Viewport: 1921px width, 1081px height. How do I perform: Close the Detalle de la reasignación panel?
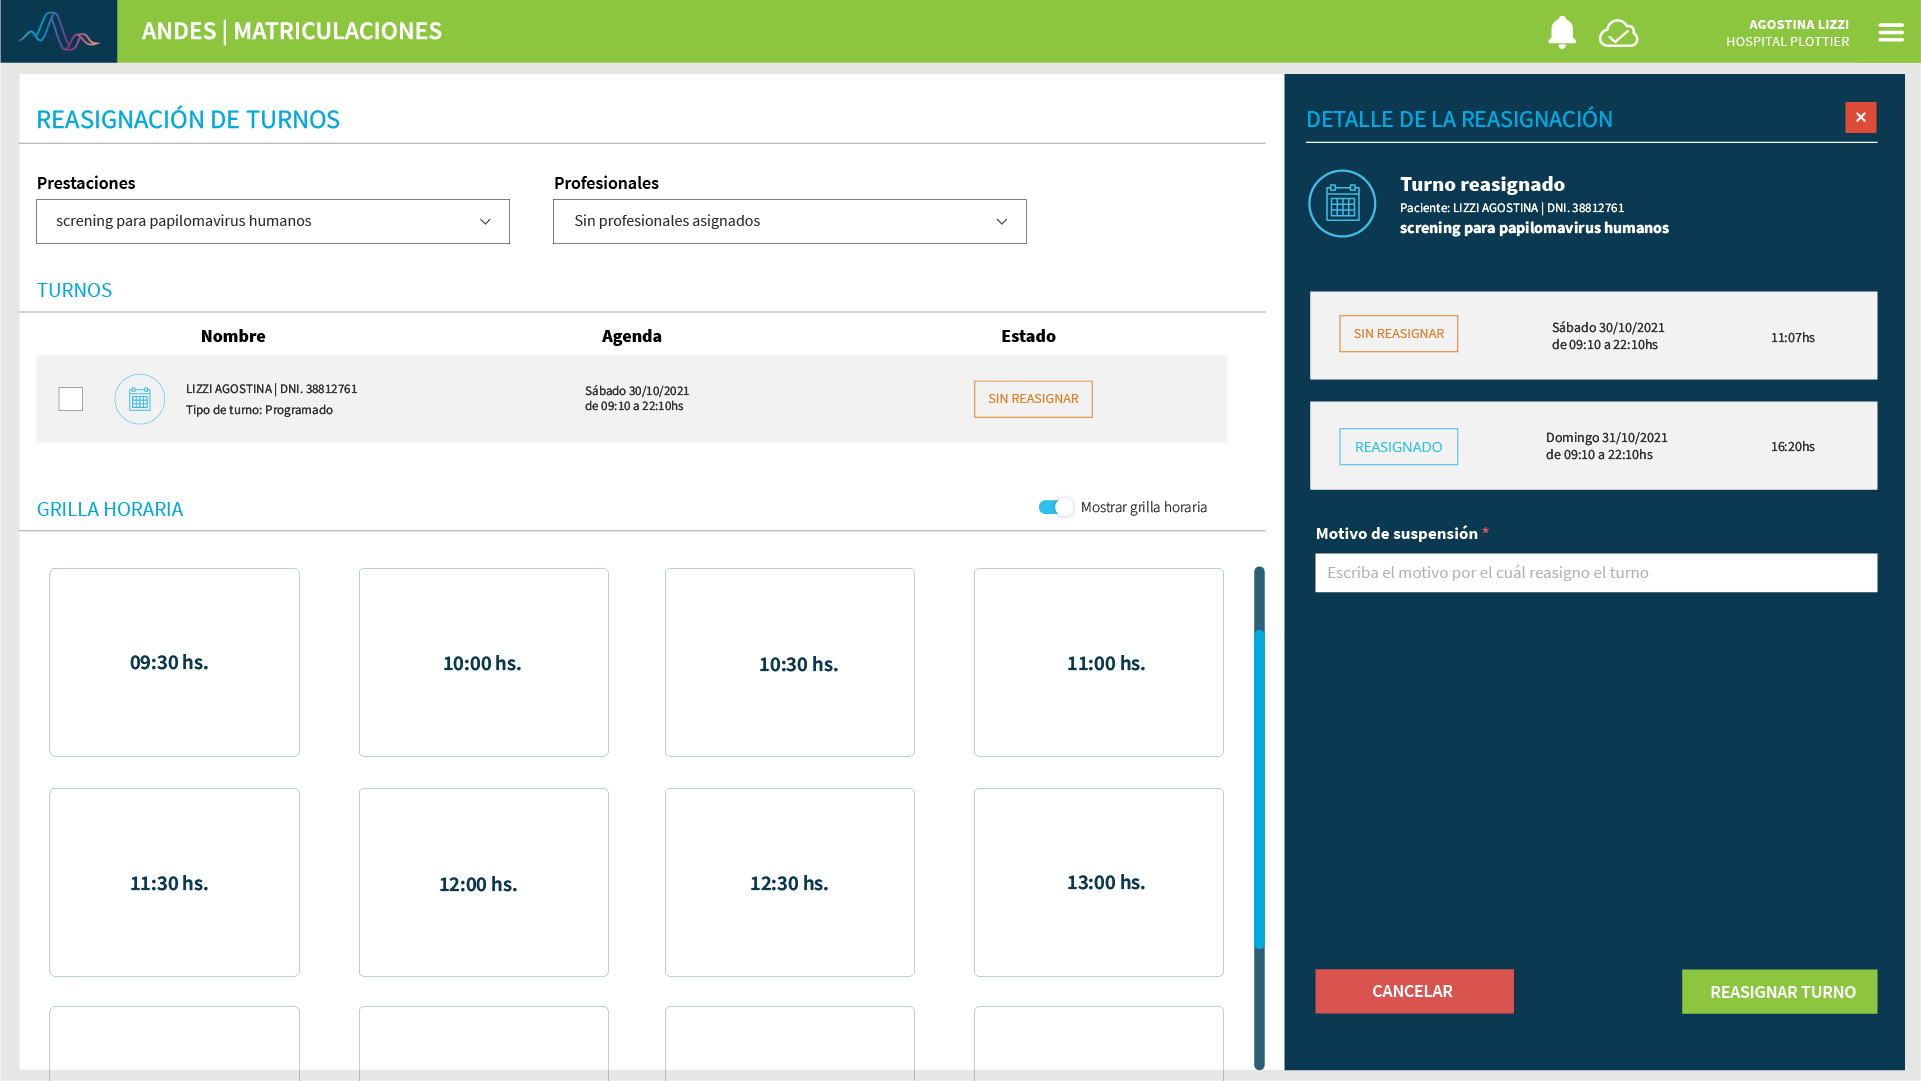1860,118
